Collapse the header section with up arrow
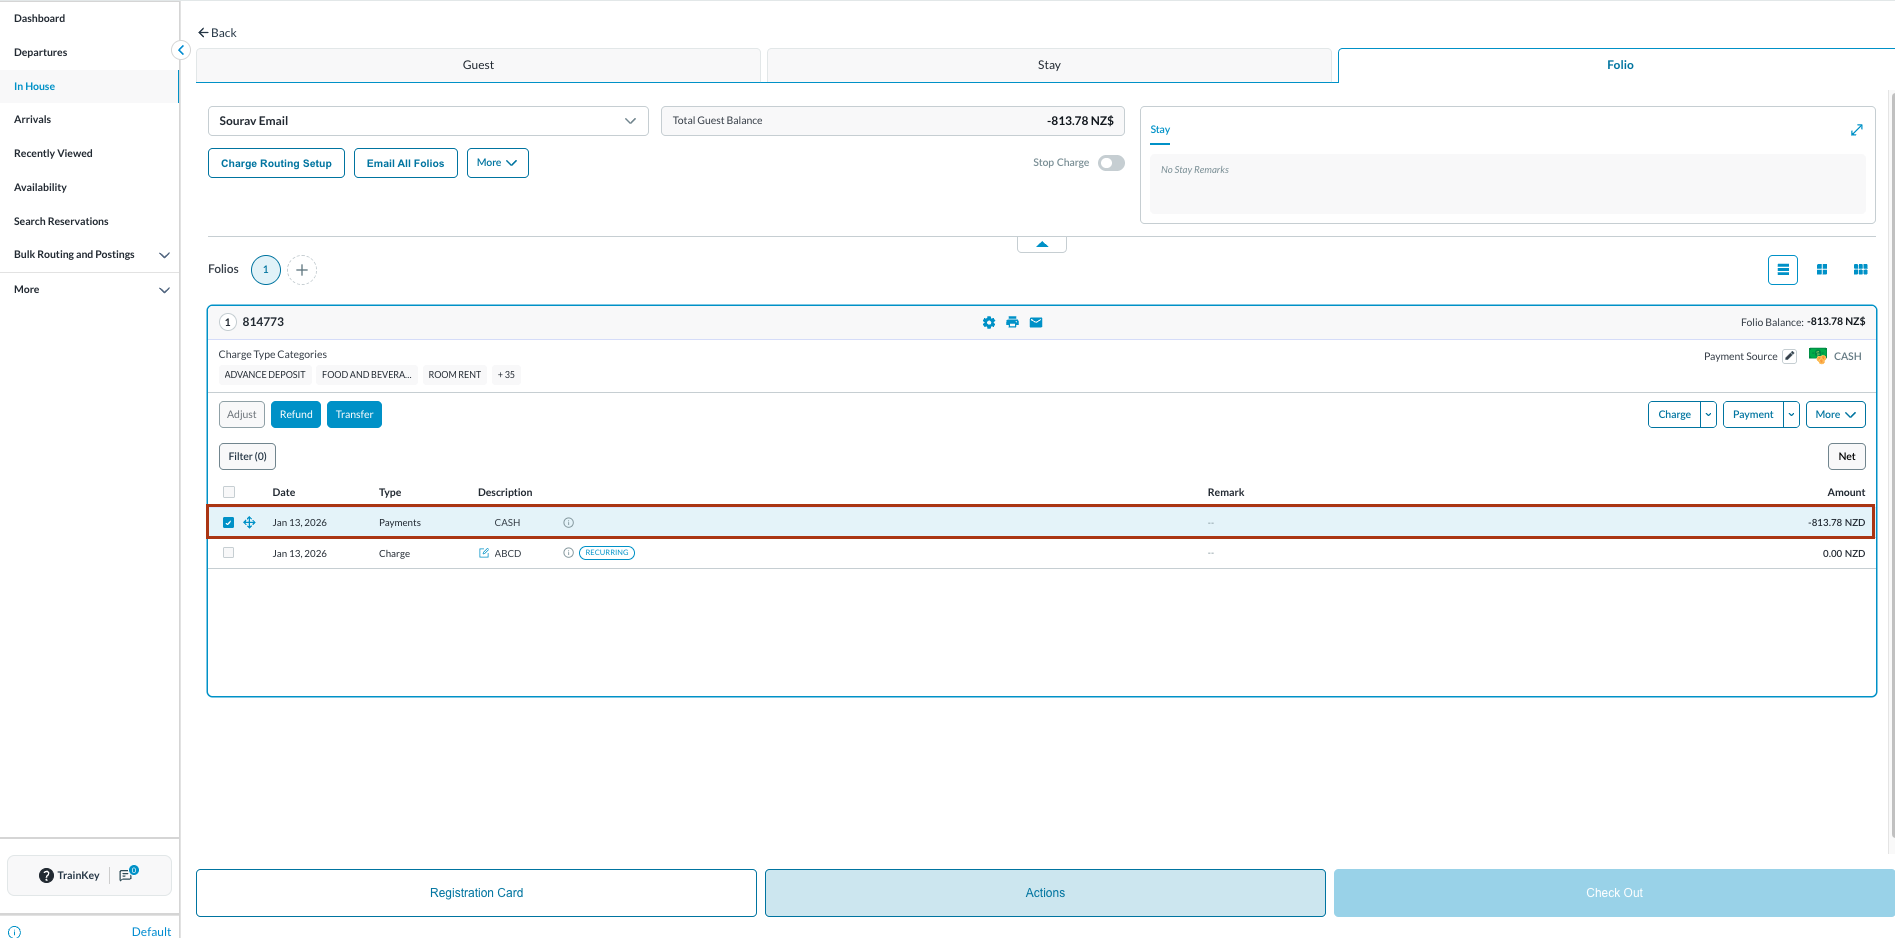 pos(1041,245)
